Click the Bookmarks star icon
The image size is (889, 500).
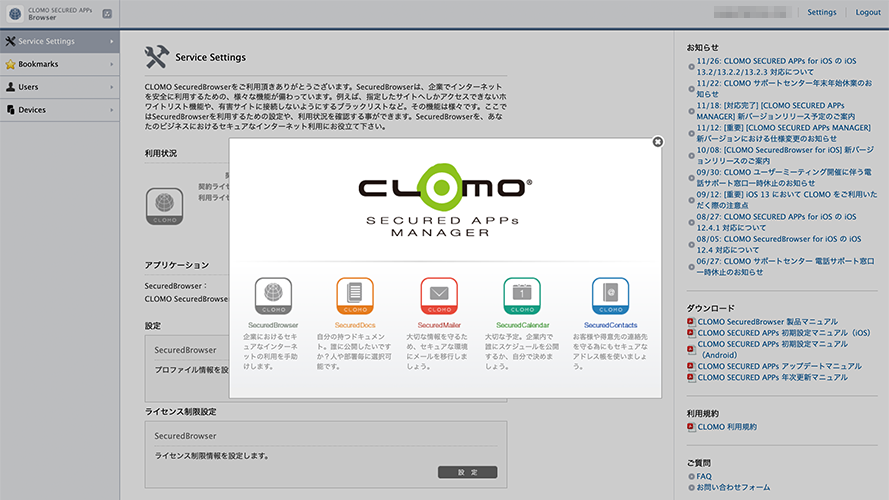click(10, 64)
